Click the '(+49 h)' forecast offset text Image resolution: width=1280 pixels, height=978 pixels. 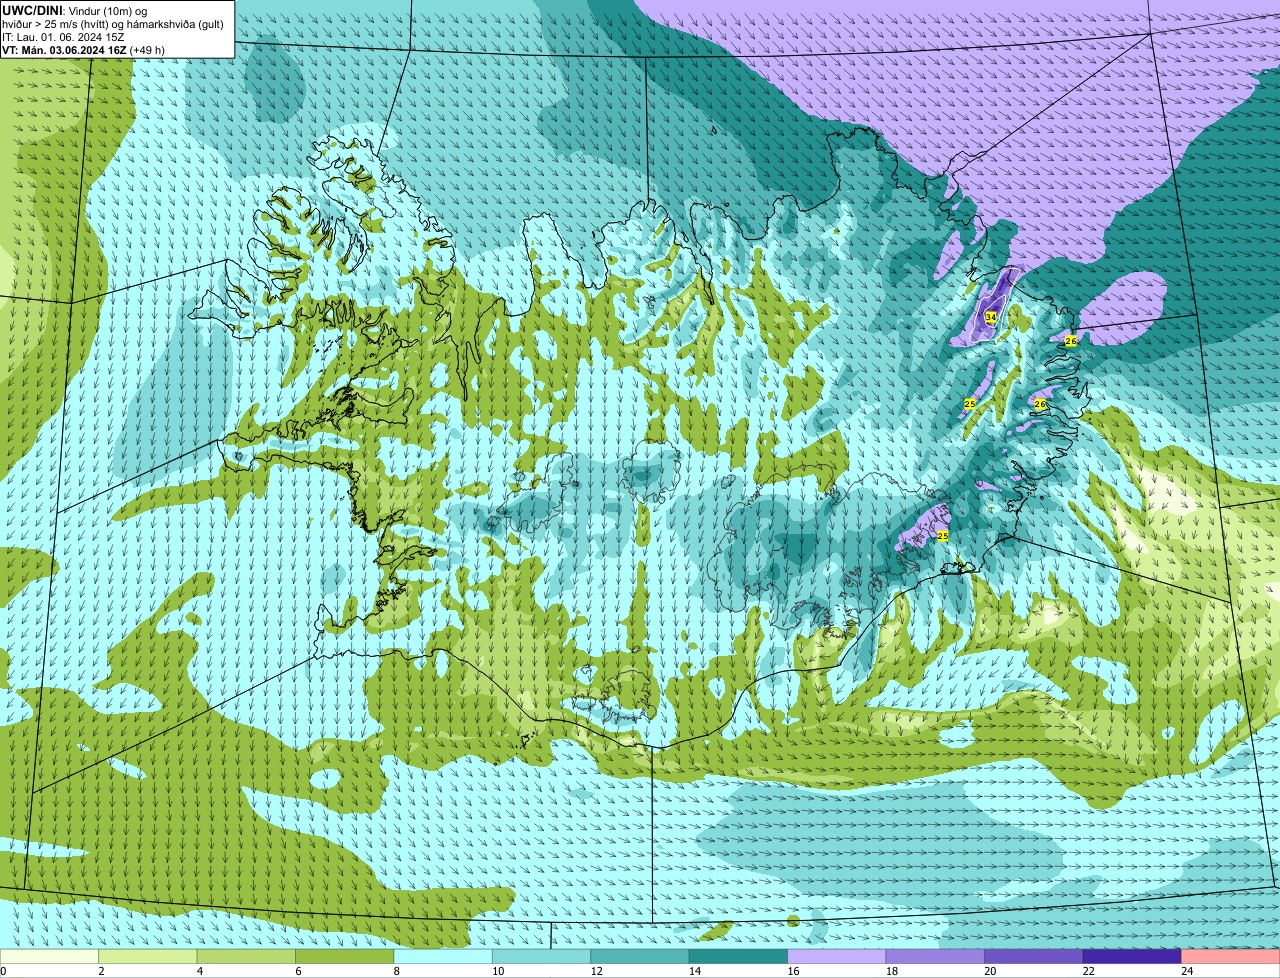click(x=148, y=50)
